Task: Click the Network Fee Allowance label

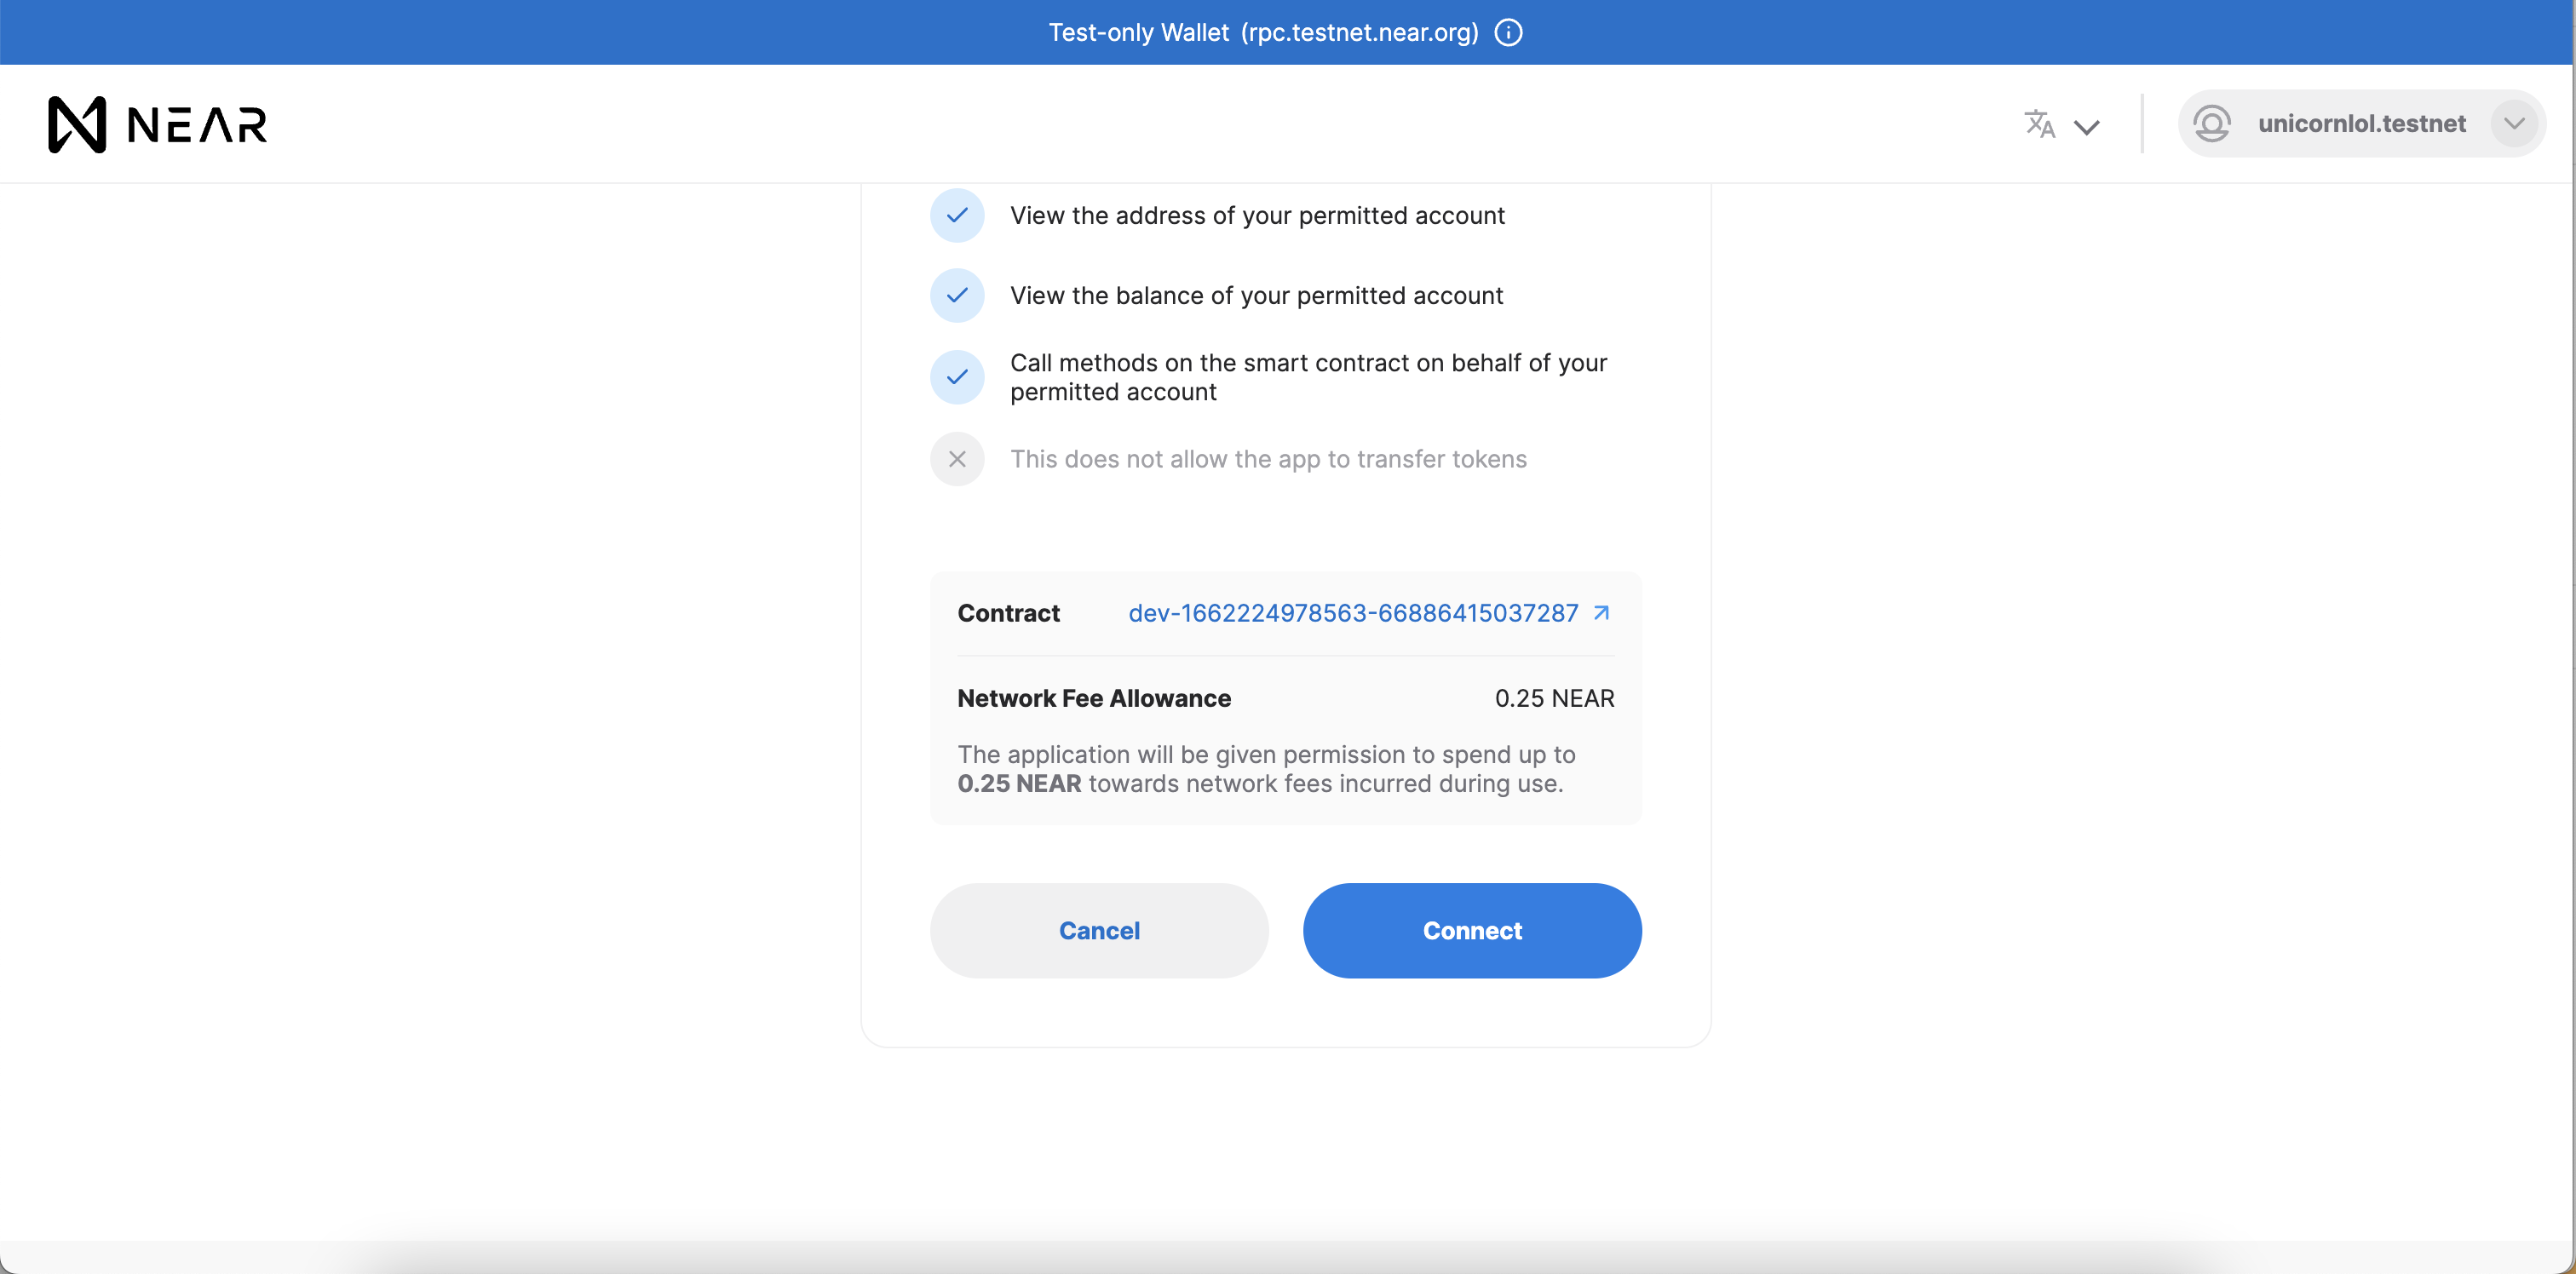Action: coord(1093,698)
